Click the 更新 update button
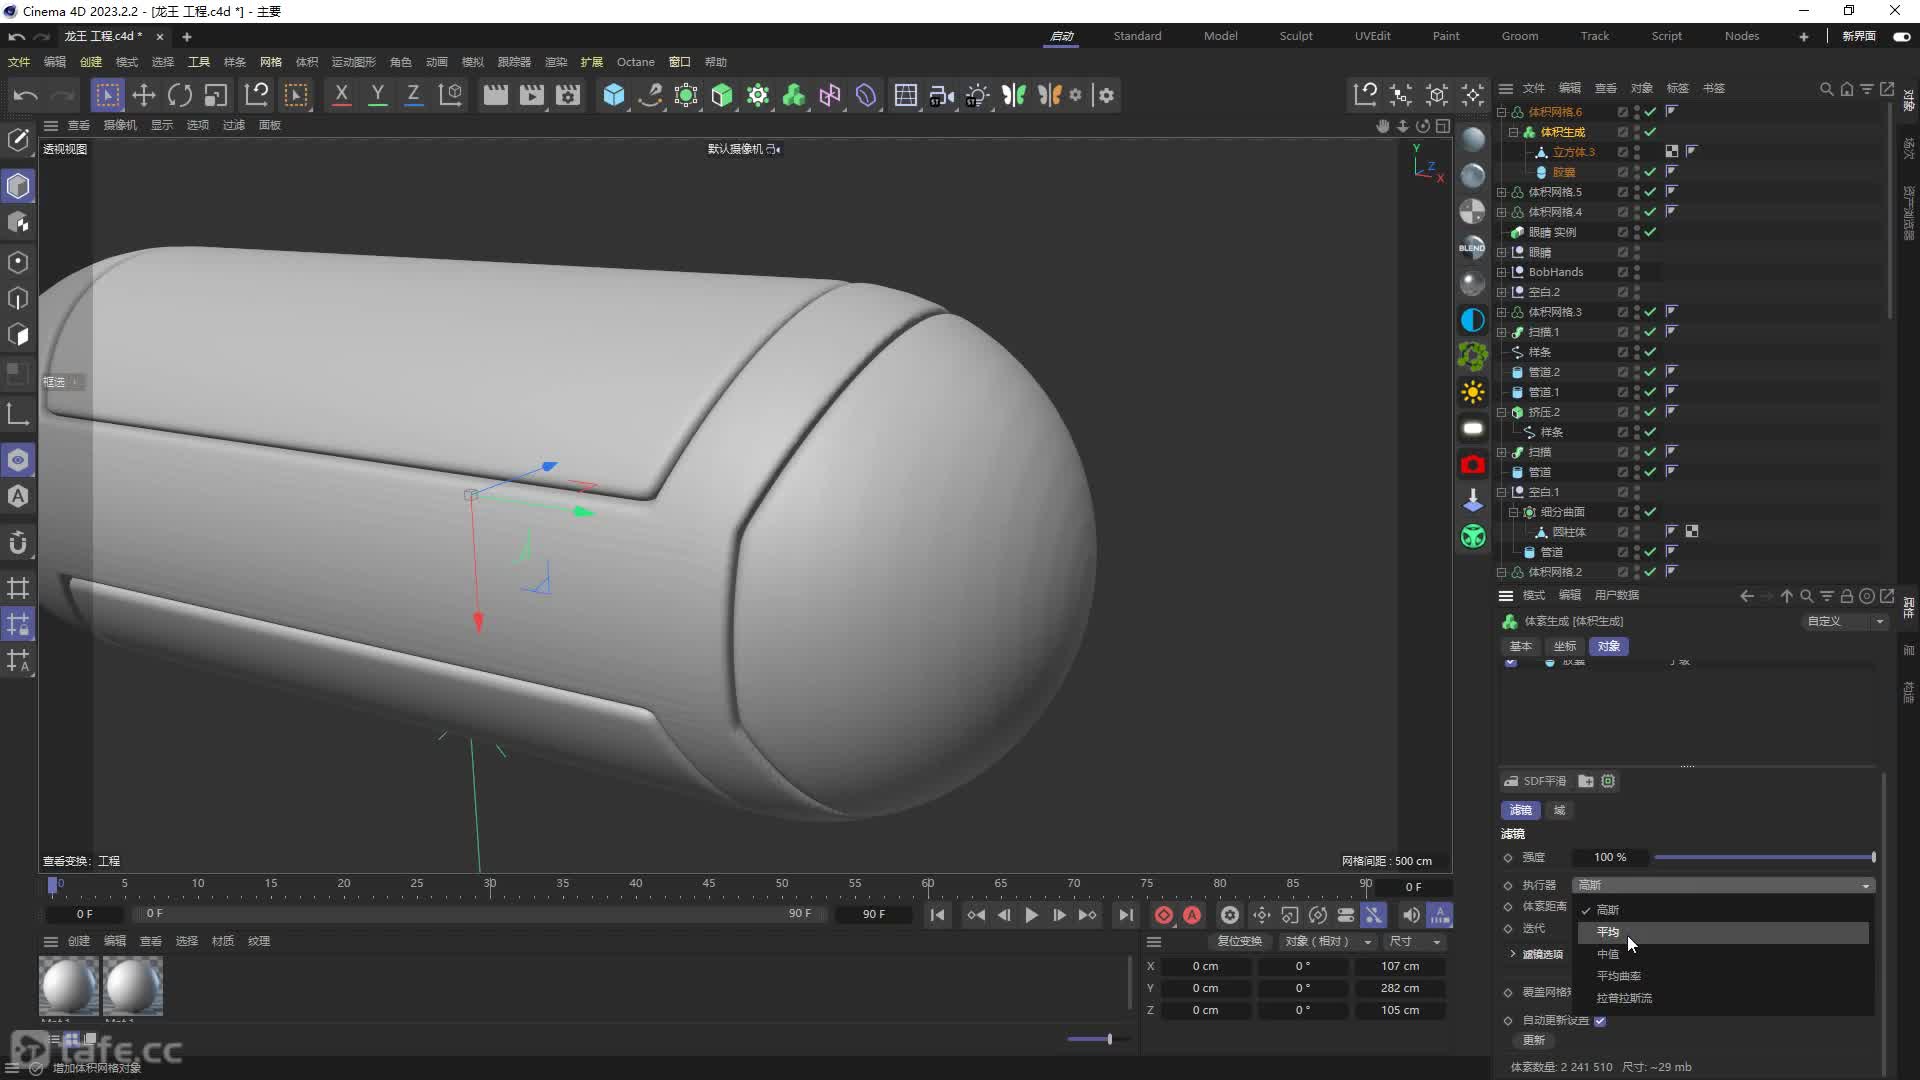Screen dimensions: 1920x1080 coord(1533,1040)
